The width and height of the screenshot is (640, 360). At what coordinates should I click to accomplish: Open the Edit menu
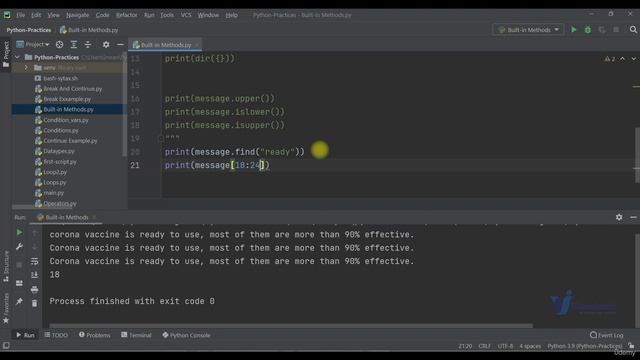pos(36,15)
